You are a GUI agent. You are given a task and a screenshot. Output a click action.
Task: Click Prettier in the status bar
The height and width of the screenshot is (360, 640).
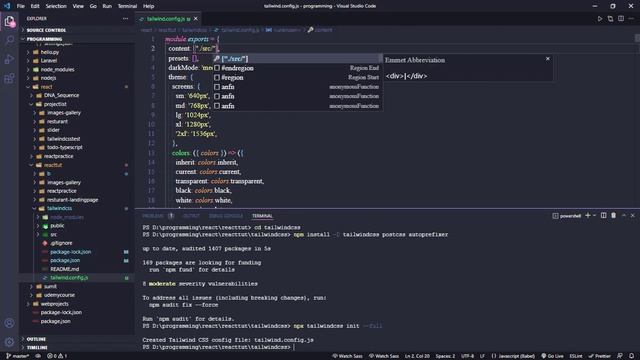[x=600, y=356]
